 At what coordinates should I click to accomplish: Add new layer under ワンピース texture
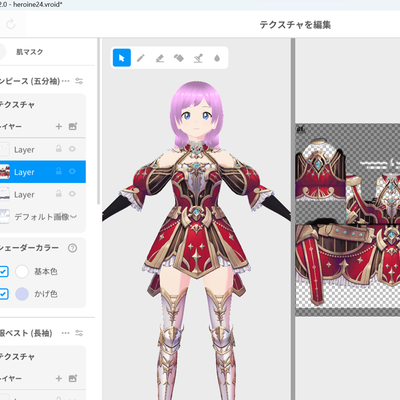(x=59, y=126)
